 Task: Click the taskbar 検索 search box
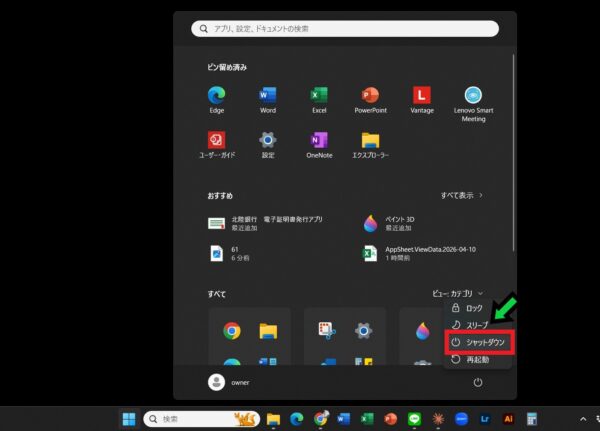click(x=202, y=419)
